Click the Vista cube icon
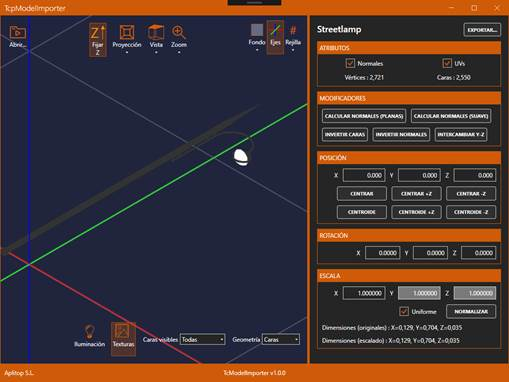This screenshot has width=509, height=382. tap(156, 33)
